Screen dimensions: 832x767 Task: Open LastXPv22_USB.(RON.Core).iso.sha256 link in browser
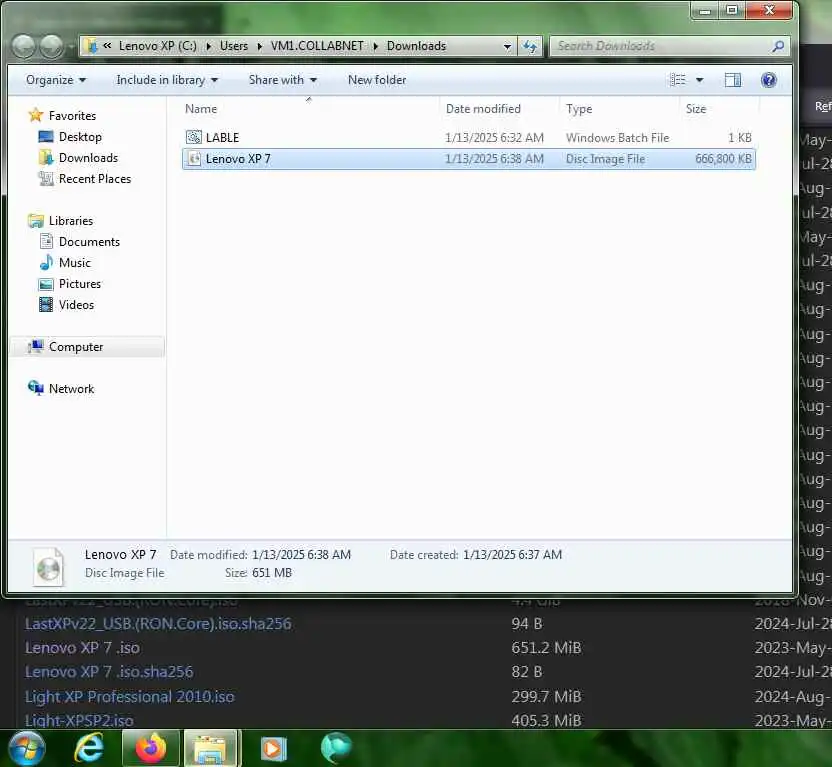coord(158,624)
